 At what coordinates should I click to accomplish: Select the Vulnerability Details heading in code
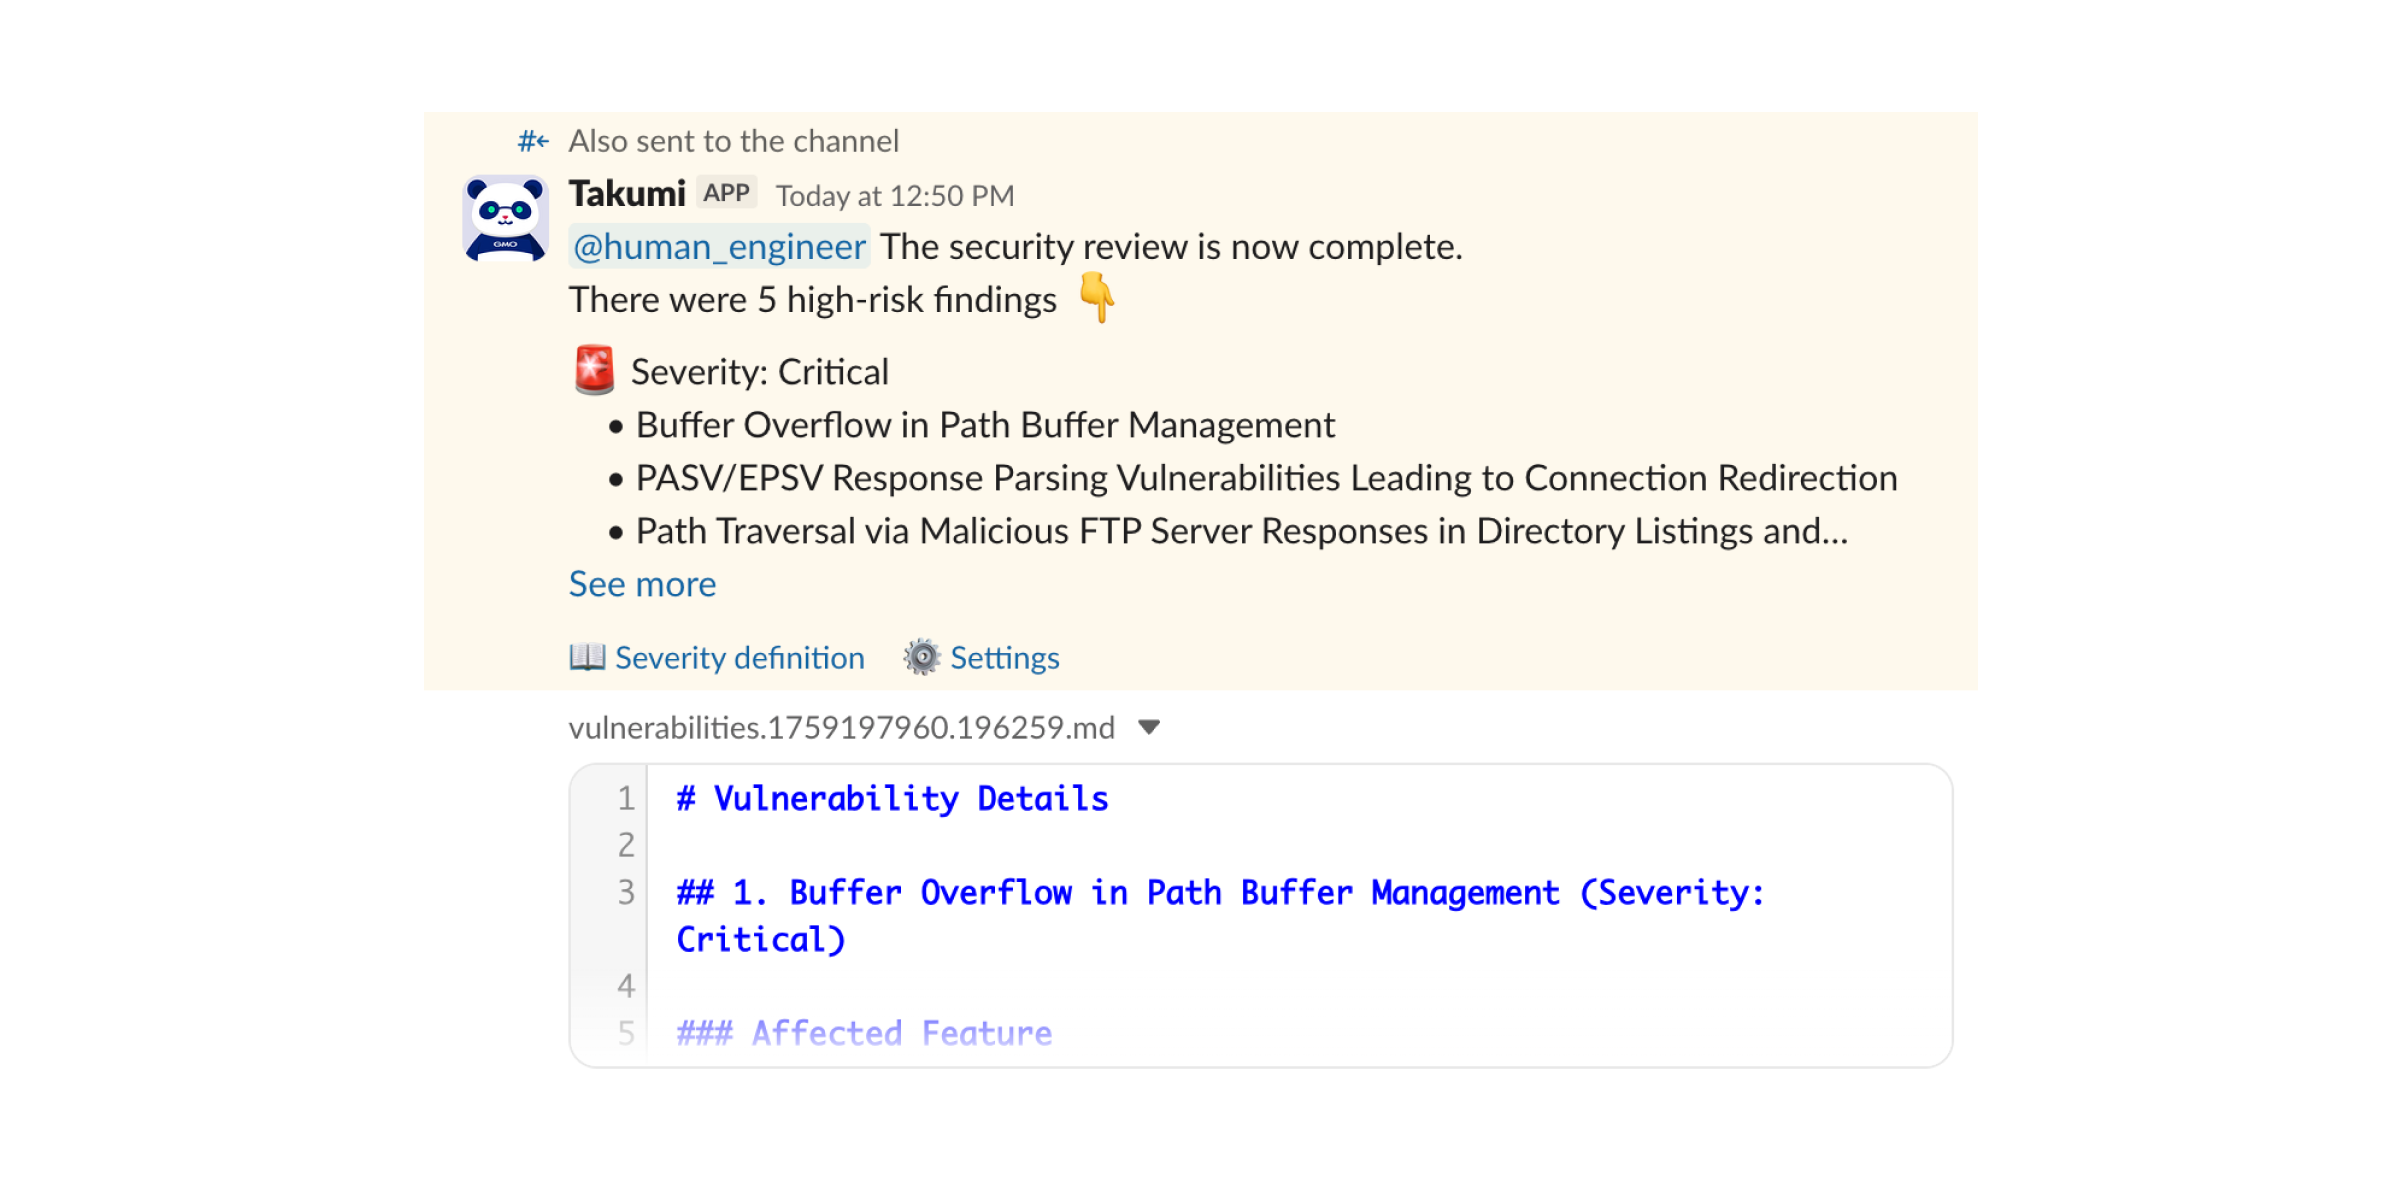(x=891, y=797)
